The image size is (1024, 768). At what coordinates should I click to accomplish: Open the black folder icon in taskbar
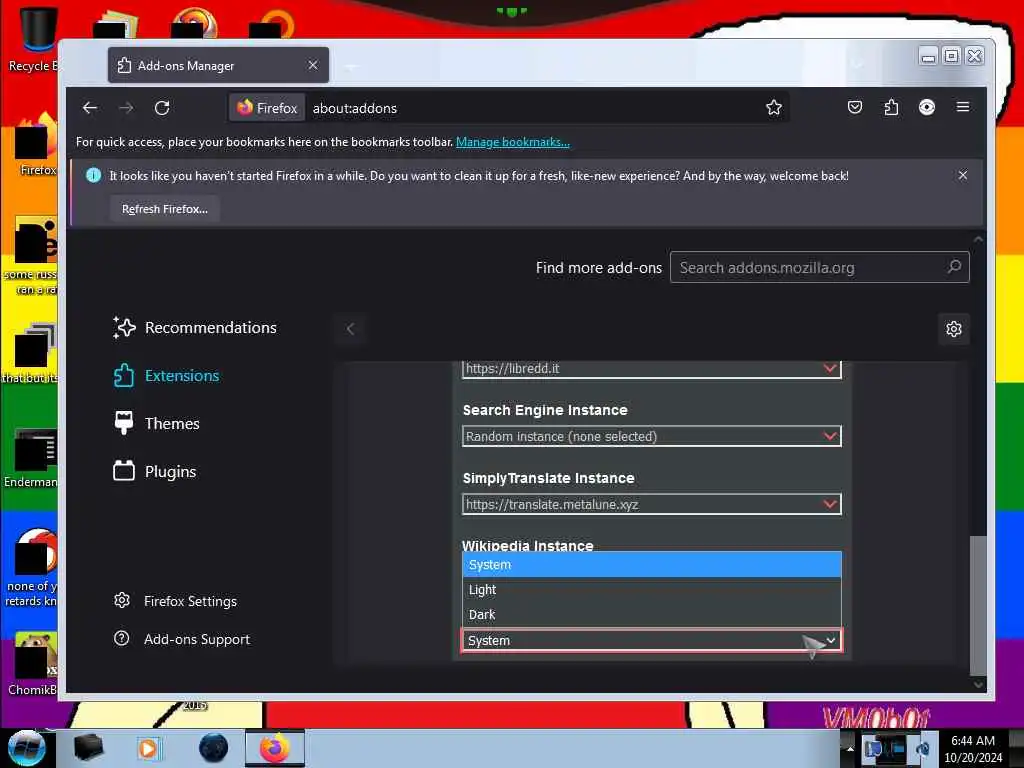click(88, 748)
